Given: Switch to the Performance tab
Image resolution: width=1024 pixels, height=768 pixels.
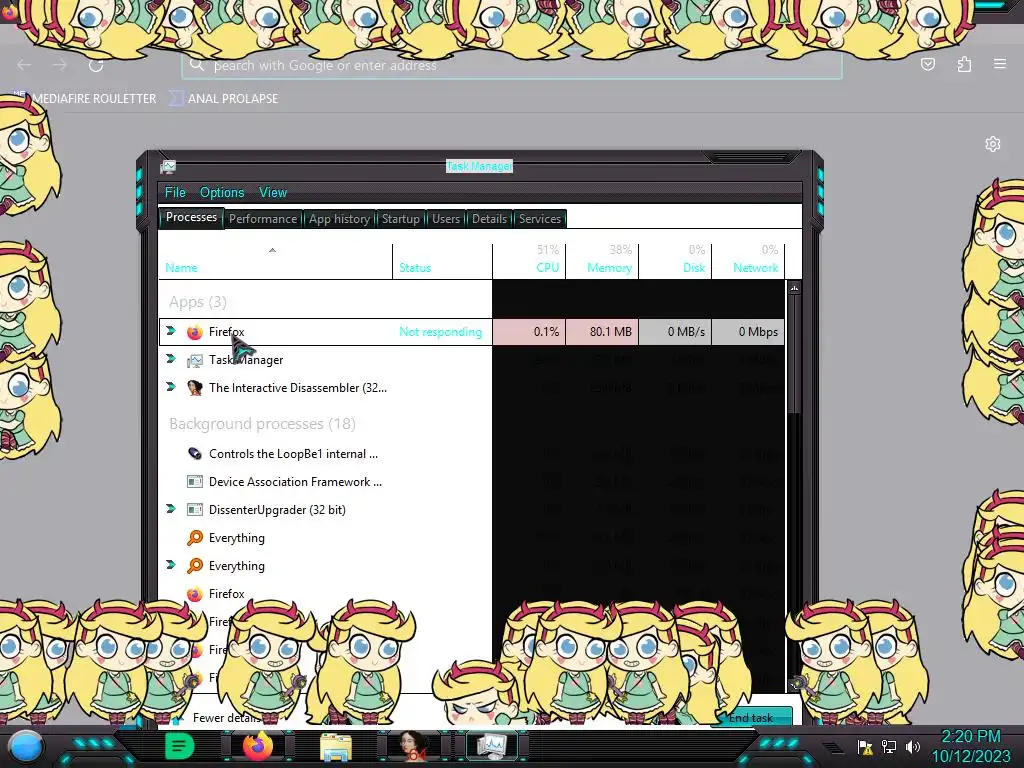Looking at the screenshot, I should click(263, 219).
